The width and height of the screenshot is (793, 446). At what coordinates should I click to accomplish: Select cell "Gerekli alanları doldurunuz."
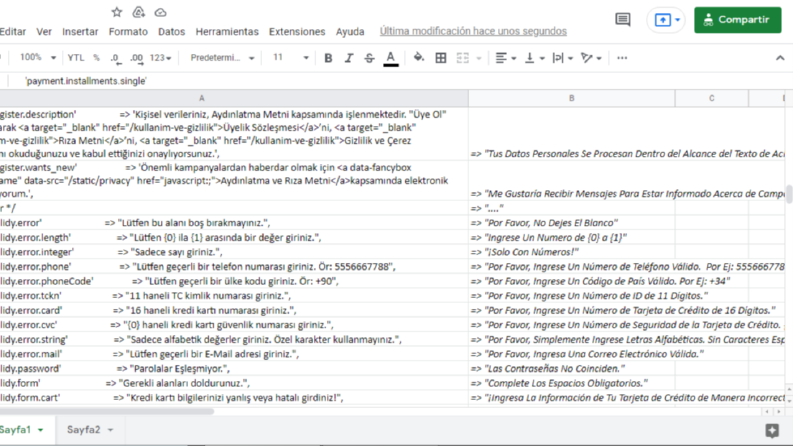tap(234, 383)
